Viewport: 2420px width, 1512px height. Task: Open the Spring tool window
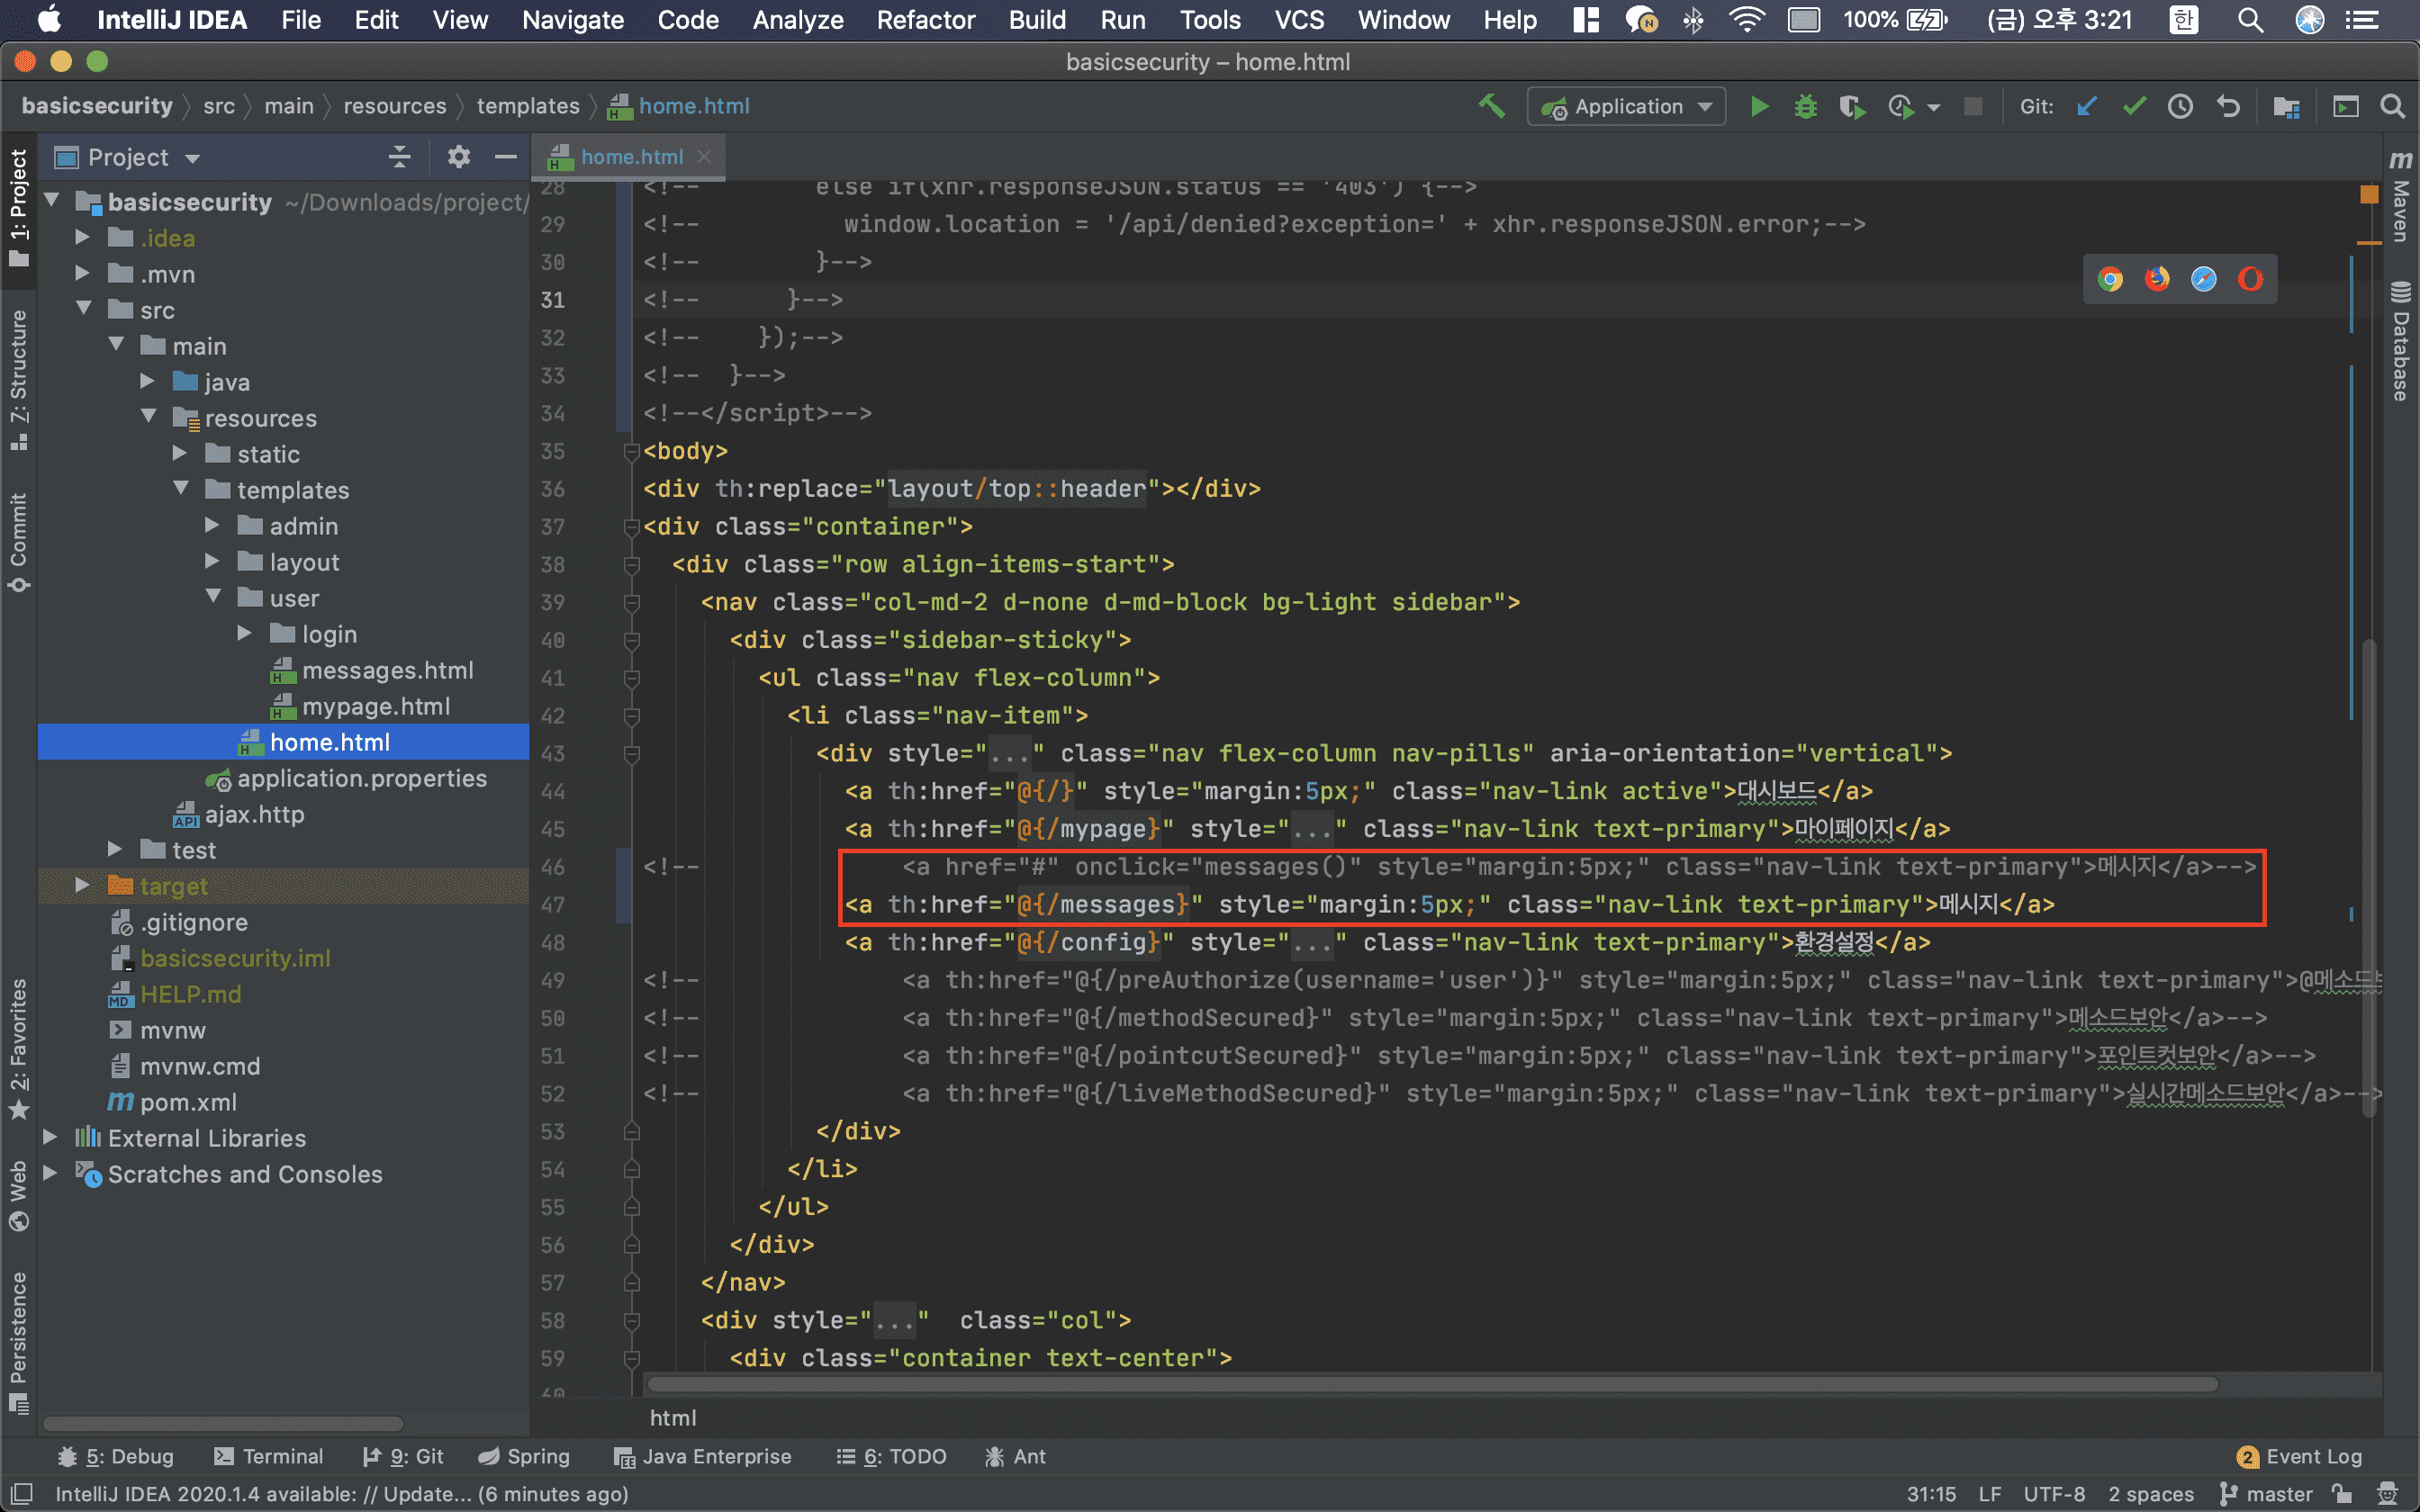pos(524,1456)
